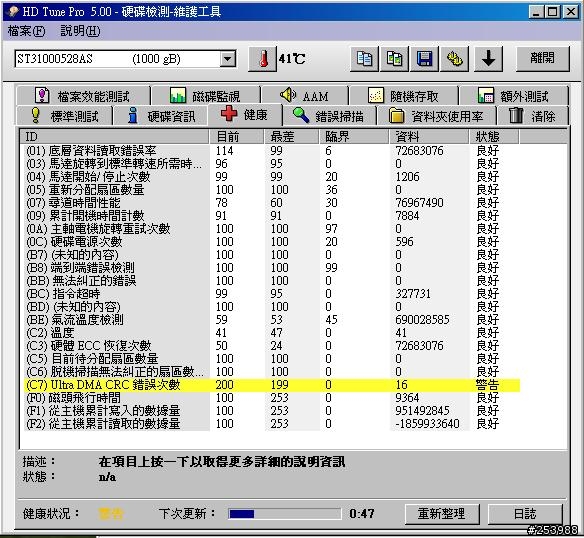The image size is (584, 538).
Task: Click the 狀態 column header
Action: click(x=494, y=136)
